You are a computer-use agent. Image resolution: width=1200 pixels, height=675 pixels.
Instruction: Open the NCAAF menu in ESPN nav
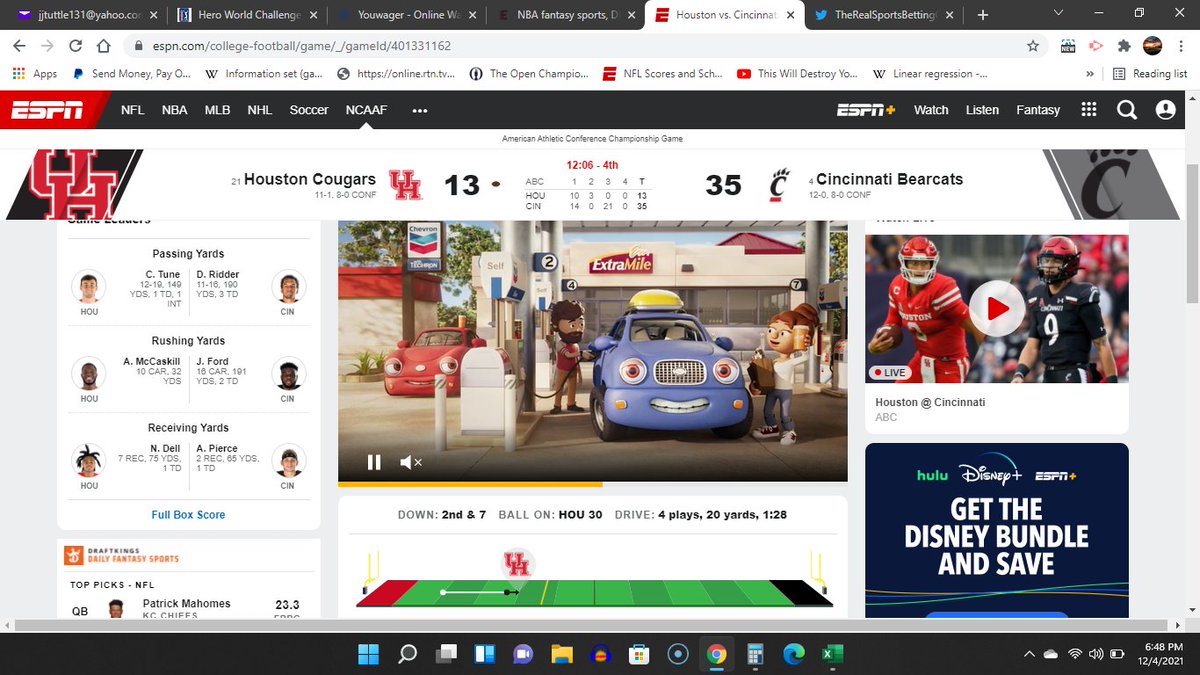[366, 110]
